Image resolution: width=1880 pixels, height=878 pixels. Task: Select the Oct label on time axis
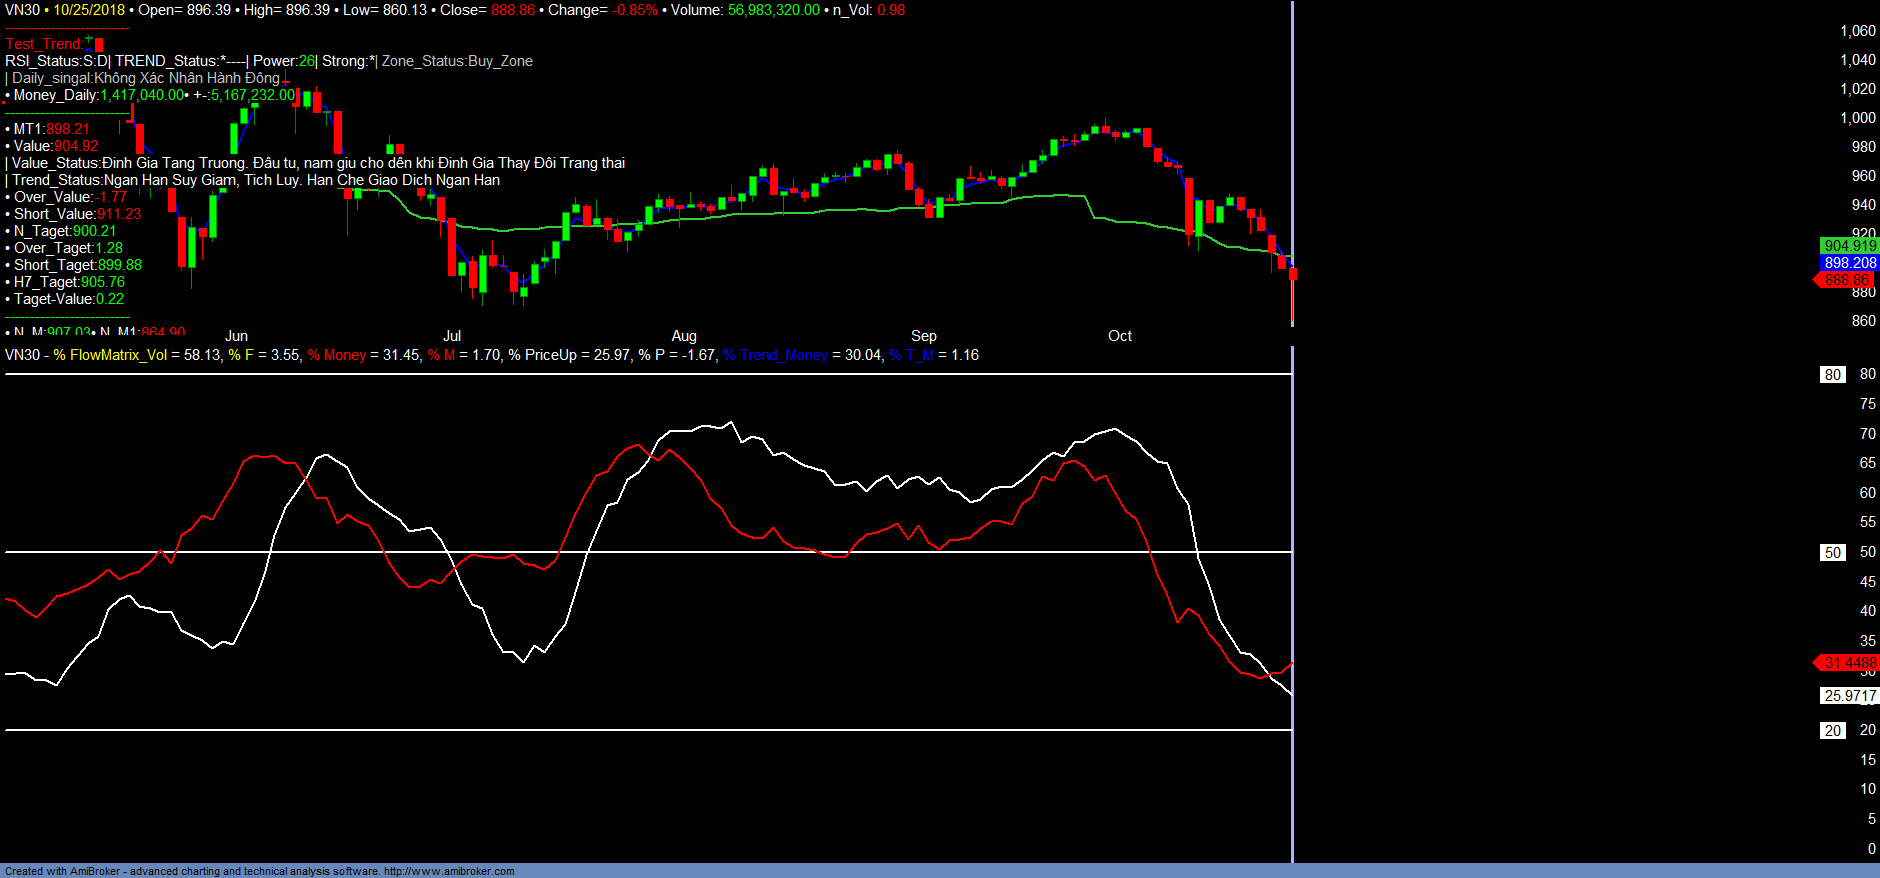pyautogui.click(x=1120, y=336)
